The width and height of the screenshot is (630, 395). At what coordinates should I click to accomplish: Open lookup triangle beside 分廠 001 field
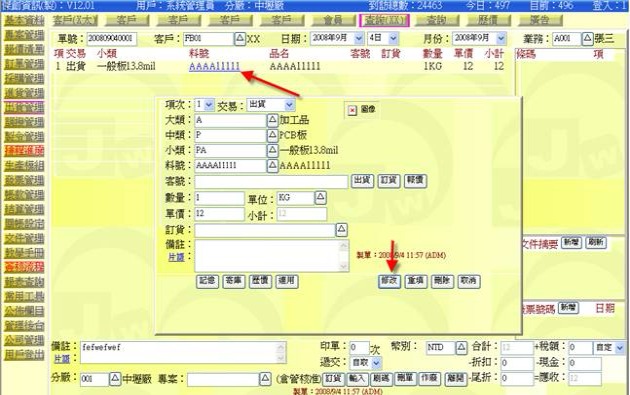click(x=115, y=379)
